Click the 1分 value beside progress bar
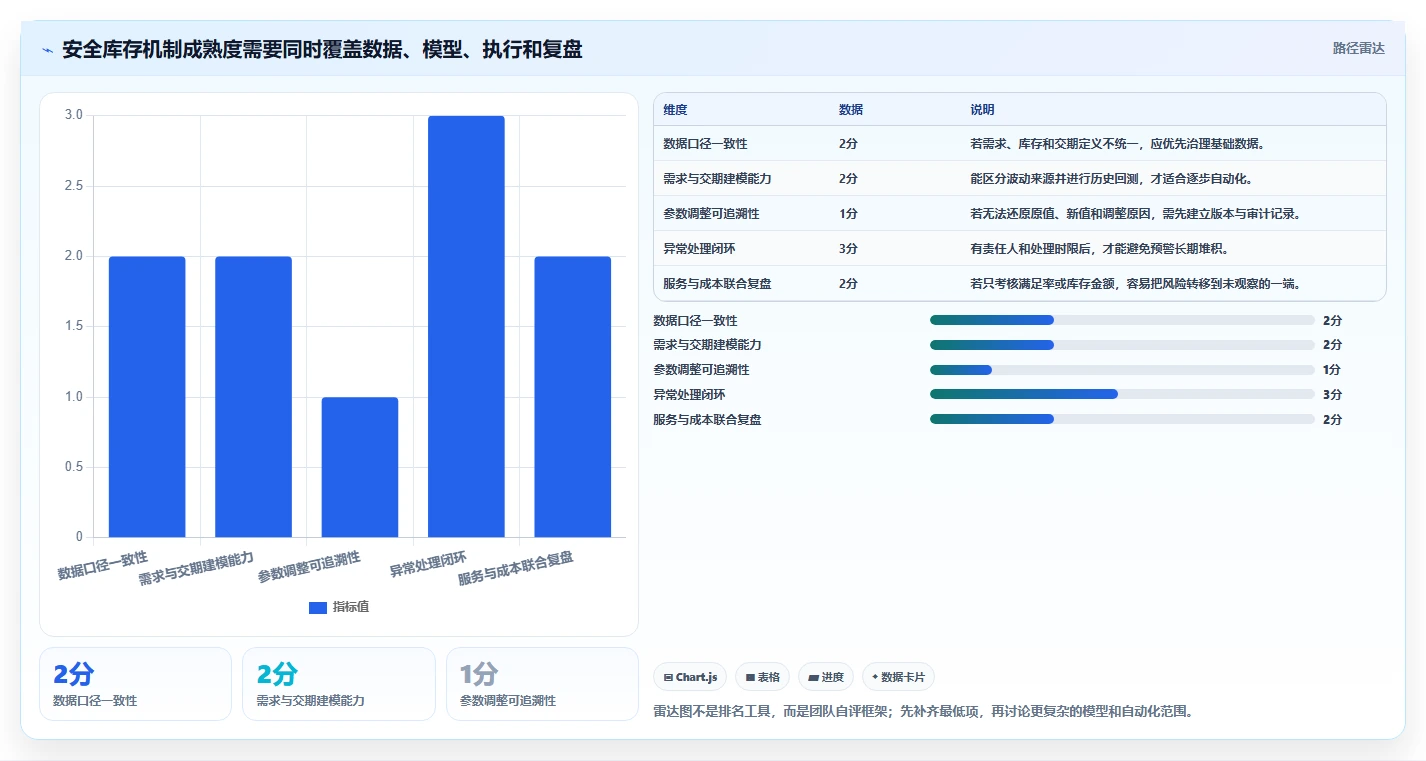The image size is (1426, 761). coord(1332,370)
